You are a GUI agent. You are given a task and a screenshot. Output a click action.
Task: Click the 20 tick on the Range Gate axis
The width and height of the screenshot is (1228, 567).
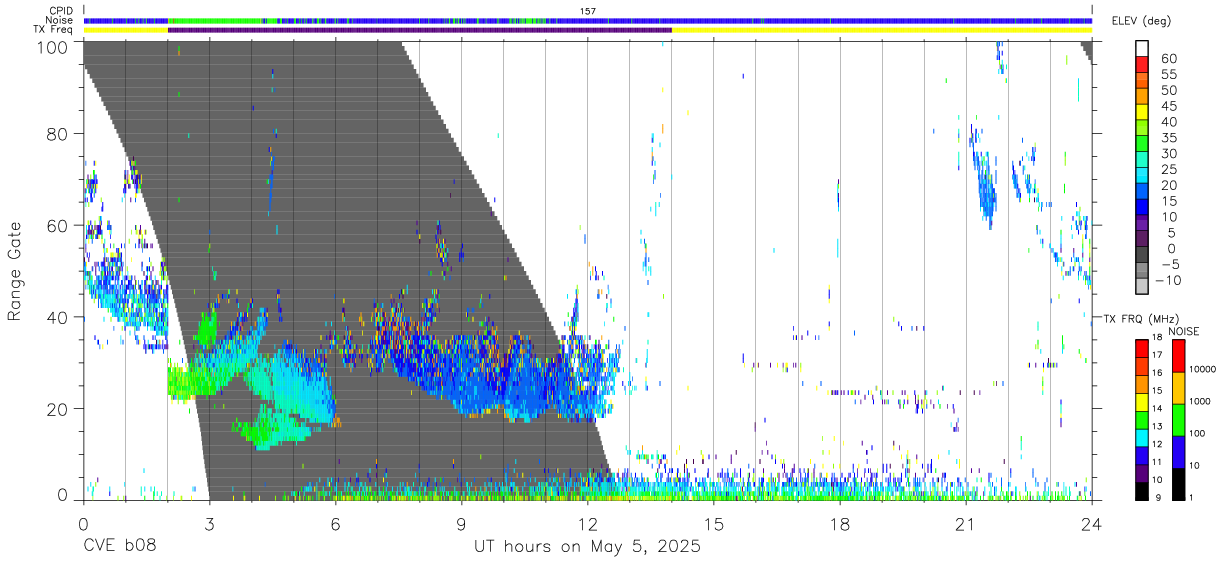coord(59,409)
